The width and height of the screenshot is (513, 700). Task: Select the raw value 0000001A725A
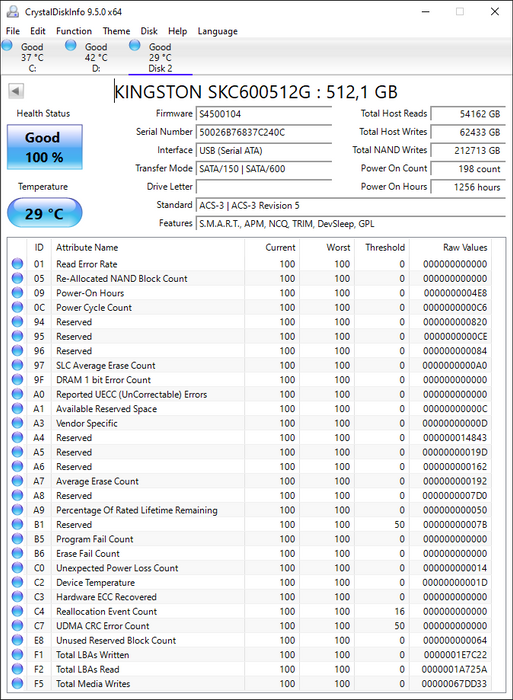click(454, 669)
